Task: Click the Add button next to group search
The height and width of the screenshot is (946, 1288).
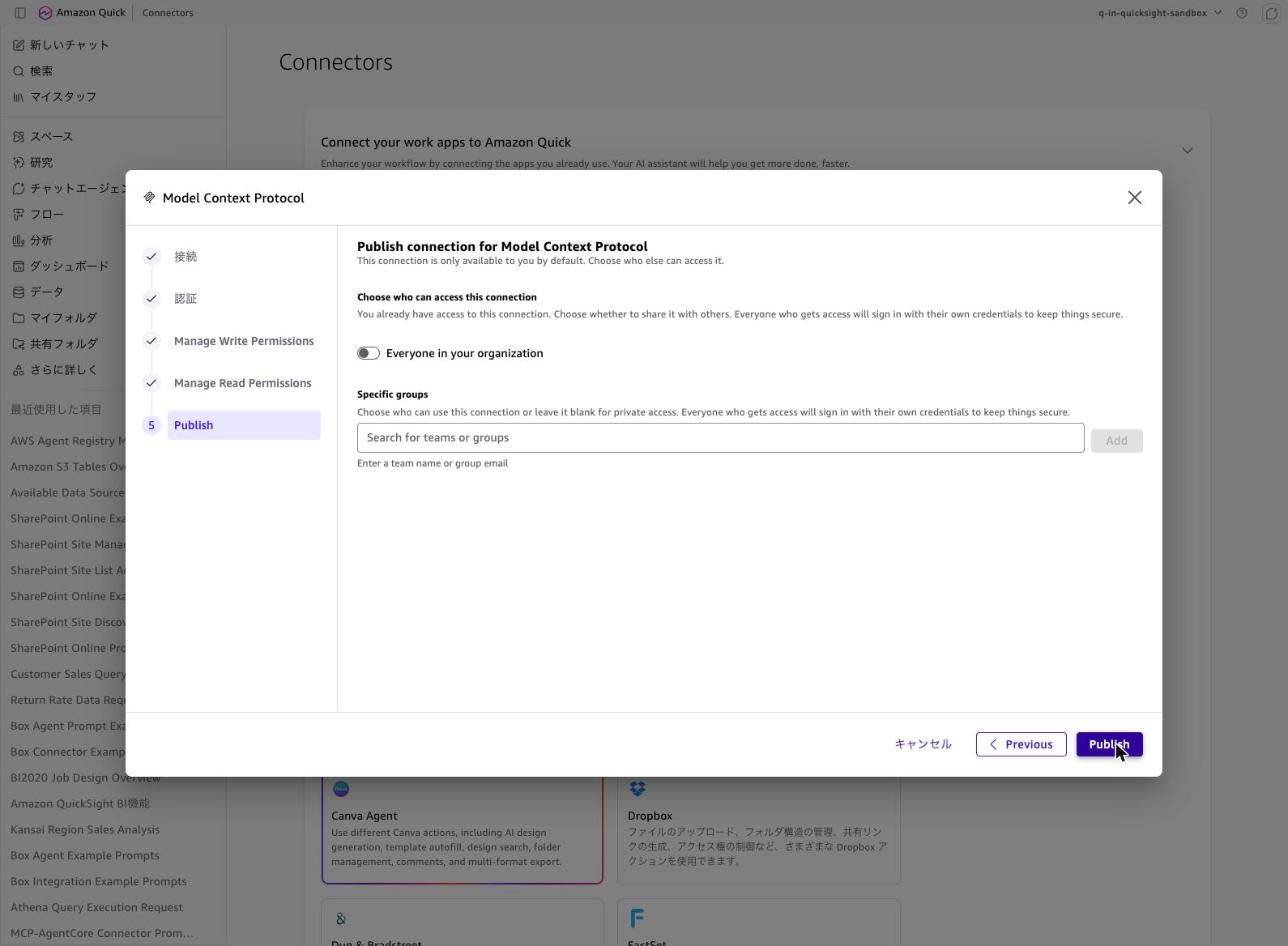Action: 1116,441
